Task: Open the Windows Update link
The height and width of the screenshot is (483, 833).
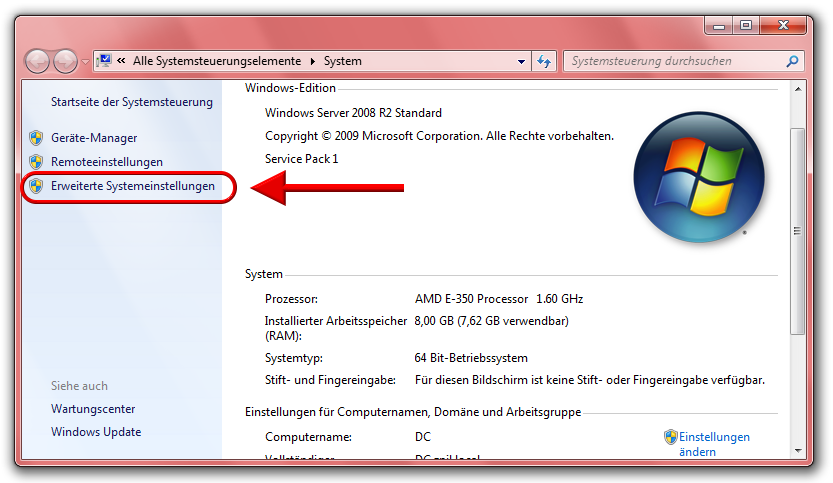Action: [96, 432]
